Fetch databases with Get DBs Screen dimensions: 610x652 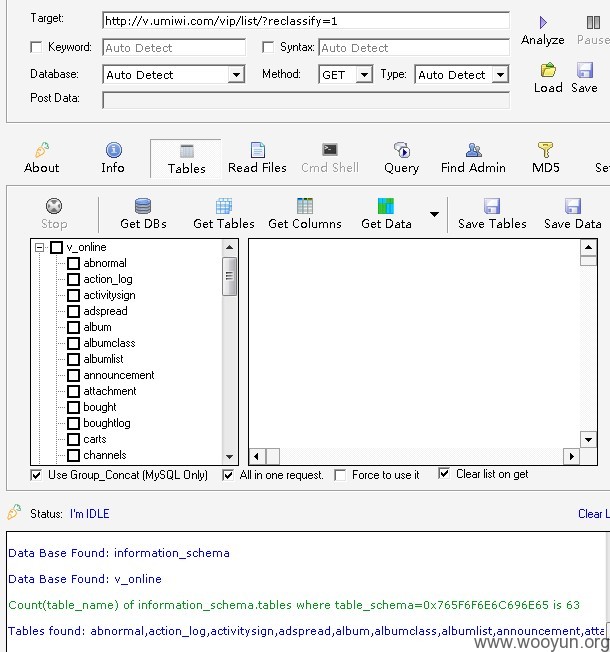[143, 206]
